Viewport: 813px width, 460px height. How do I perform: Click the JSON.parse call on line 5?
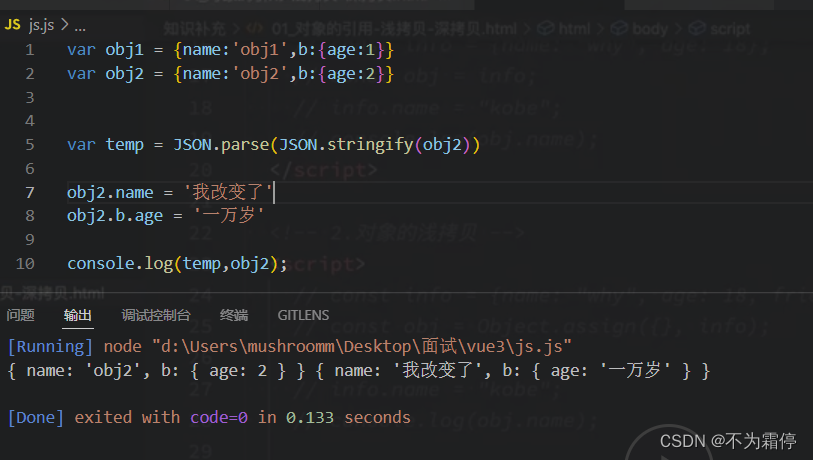[x=221, y=144]
